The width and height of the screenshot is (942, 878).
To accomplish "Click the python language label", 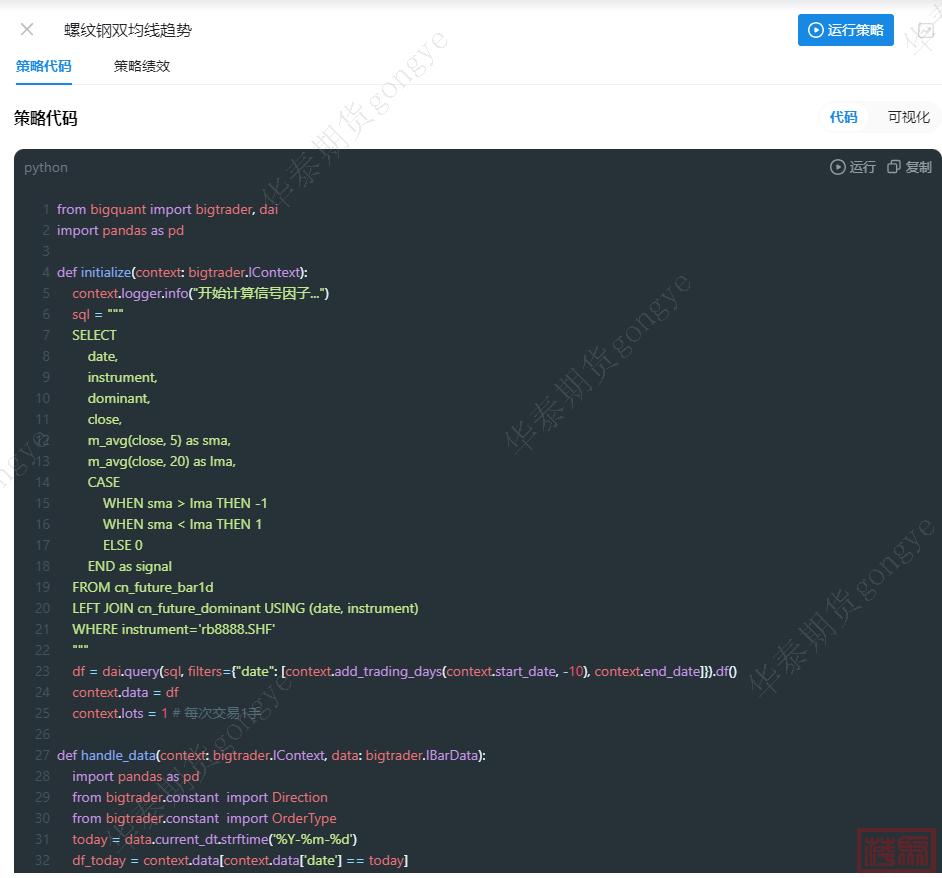I will (46, 167).
